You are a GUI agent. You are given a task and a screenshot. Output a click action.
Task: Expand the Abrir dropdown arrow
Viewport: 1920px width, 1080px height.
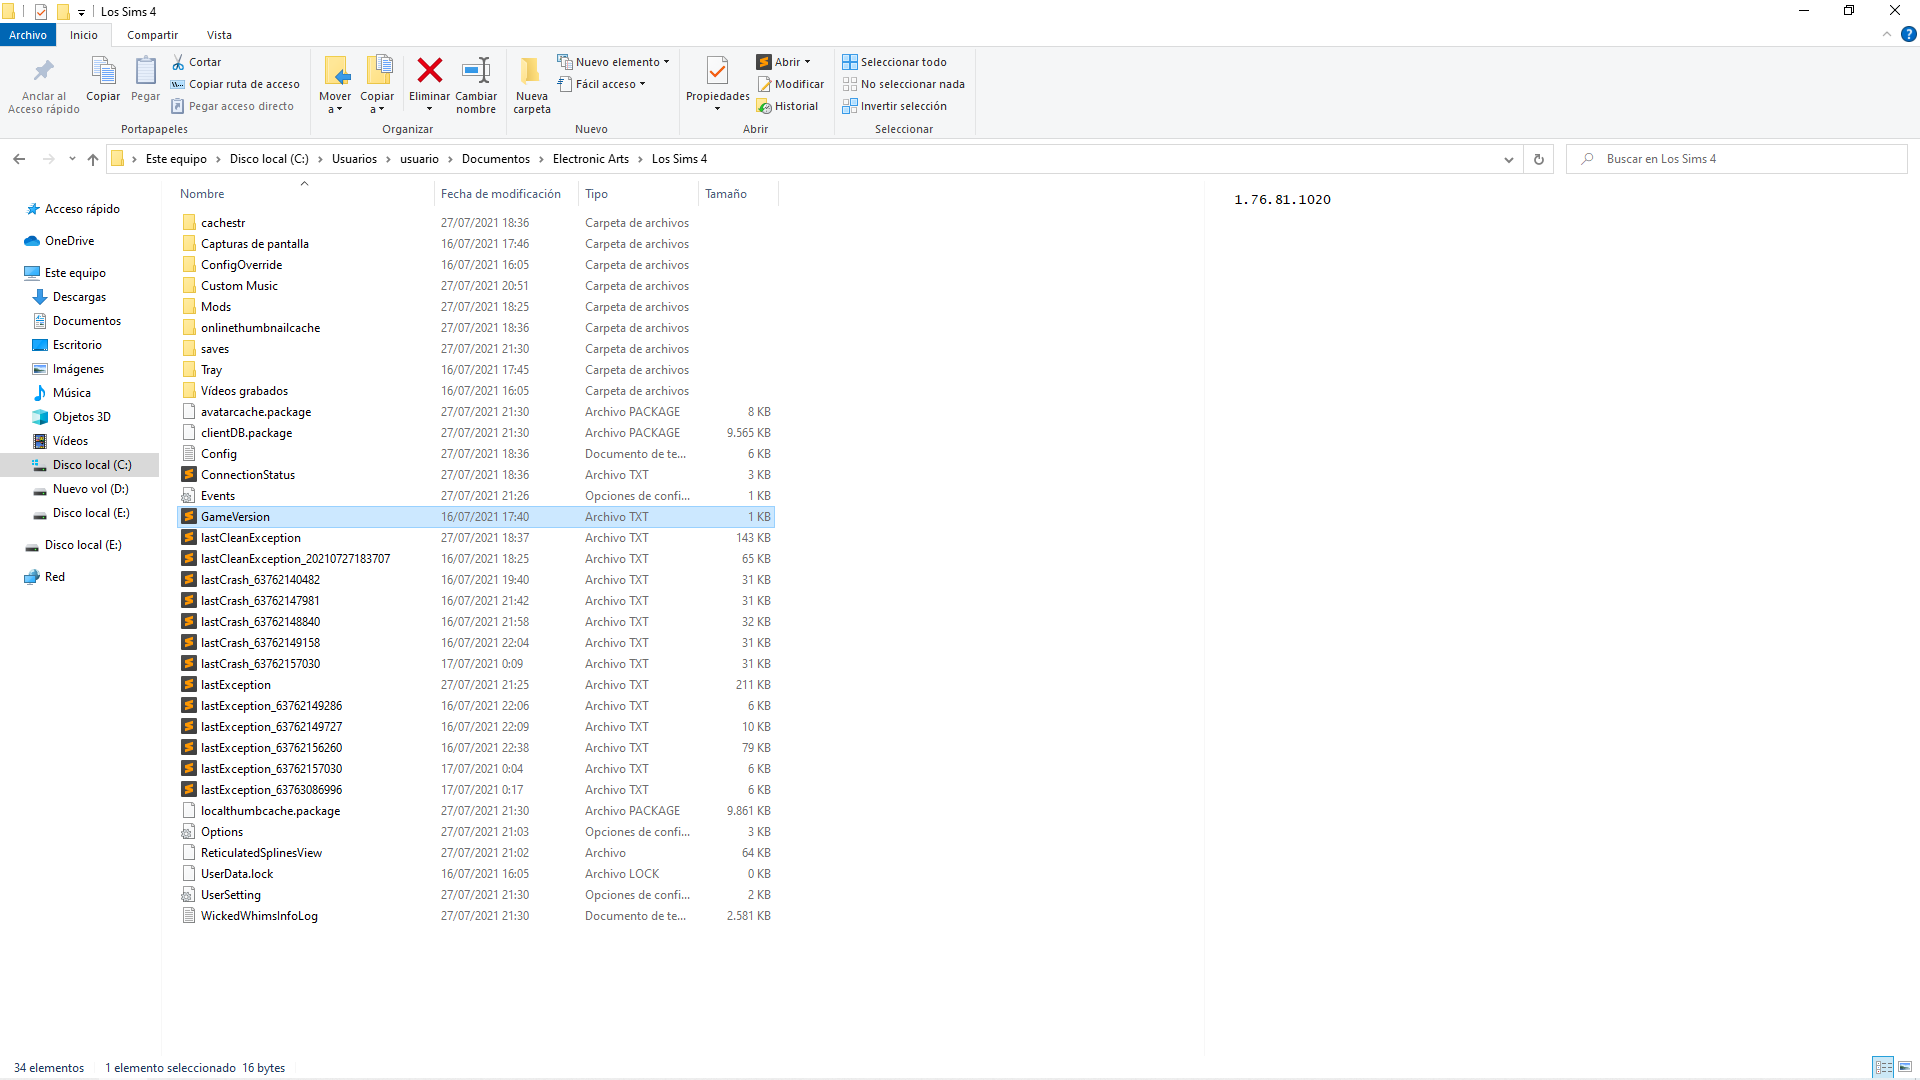[808, 62]
